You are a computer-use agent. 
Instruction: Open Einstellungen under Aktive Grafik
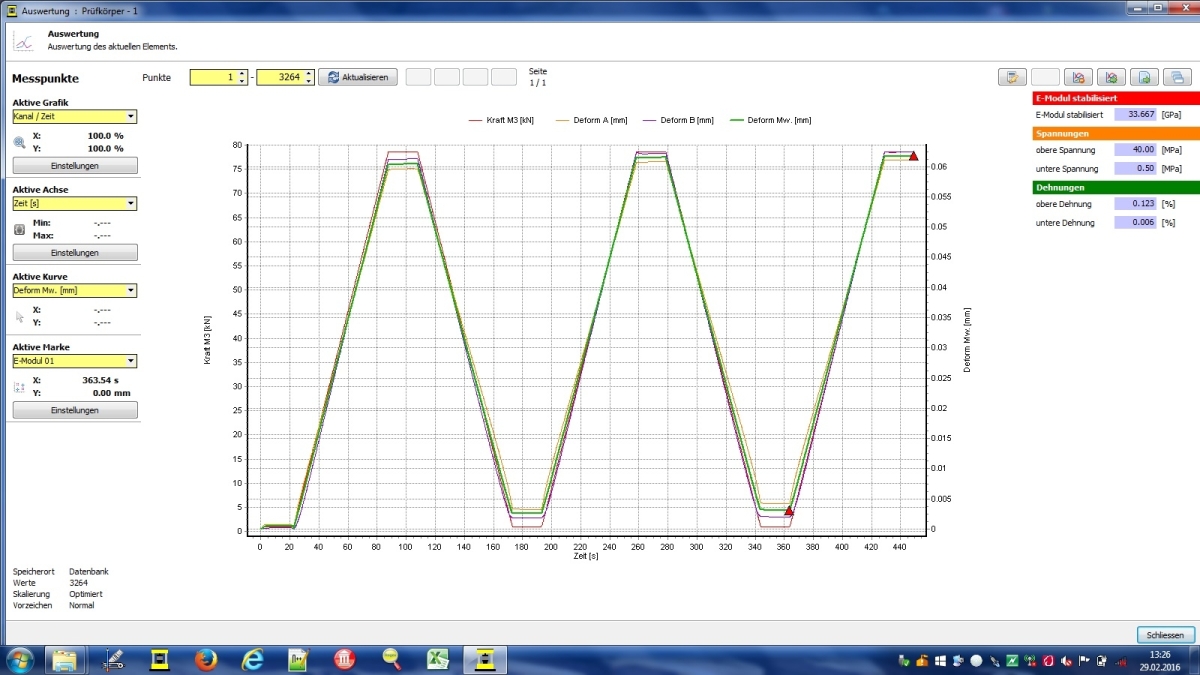point(75,165)
